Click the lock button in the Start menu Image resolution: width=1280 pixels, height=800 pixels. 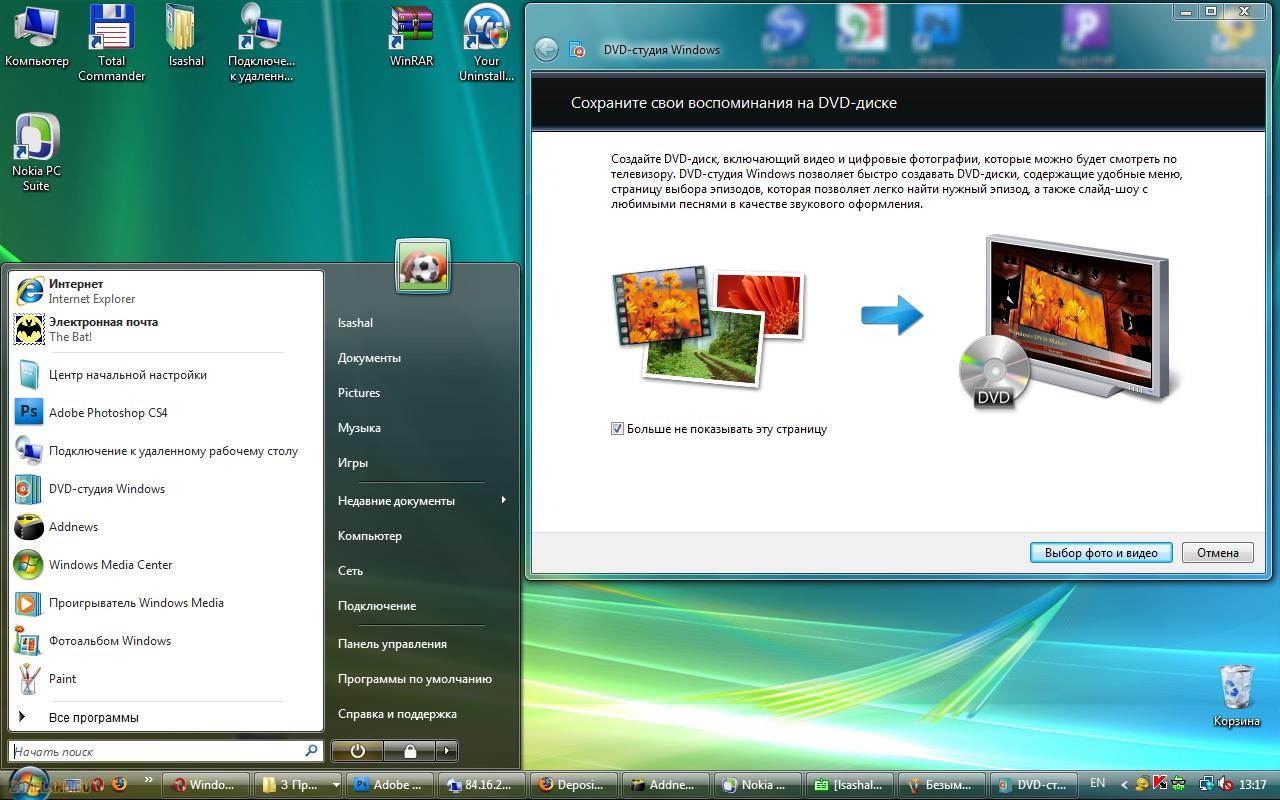point(410,751)
